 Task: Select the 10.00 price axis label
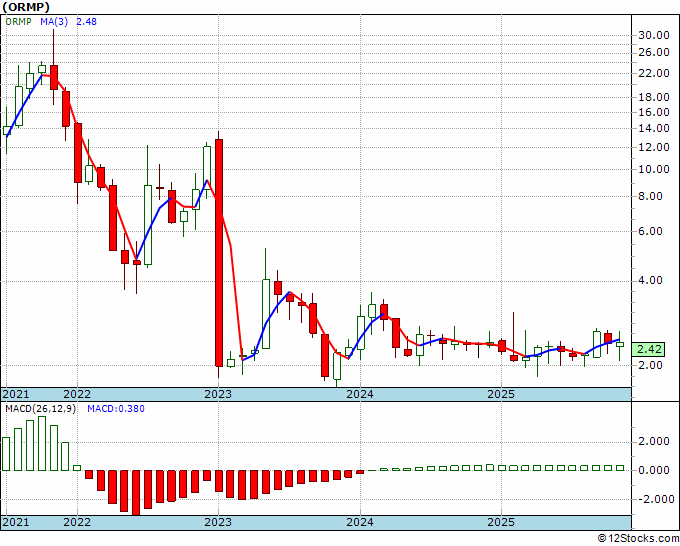tap(654, 169)
